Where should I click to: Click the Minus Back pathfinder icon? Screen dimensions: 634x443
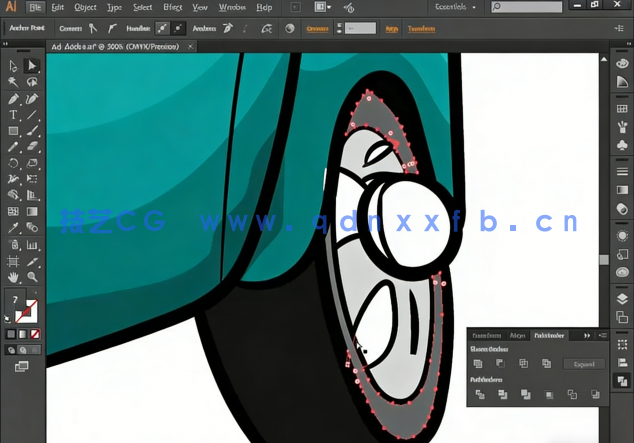595,394
